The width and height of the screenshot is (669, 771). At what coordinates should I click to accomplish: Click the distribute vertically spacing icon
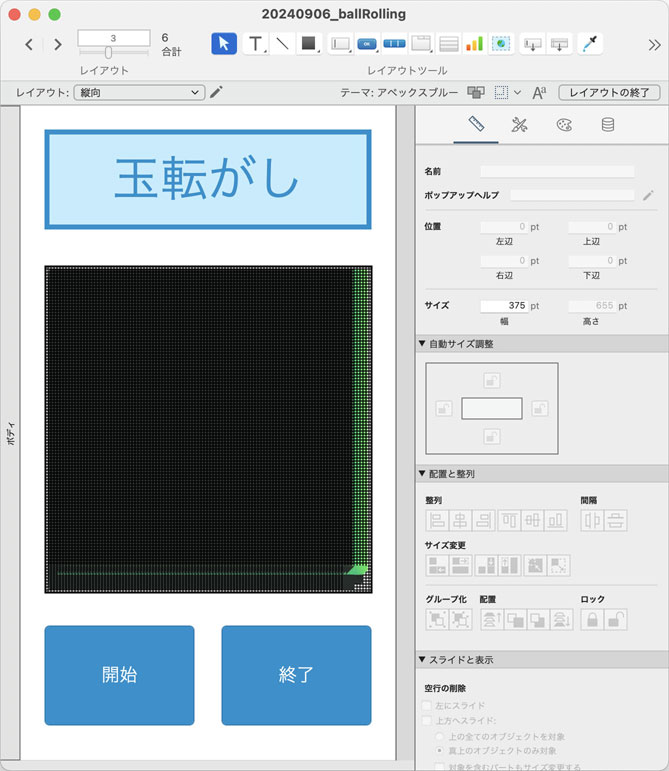615,520
